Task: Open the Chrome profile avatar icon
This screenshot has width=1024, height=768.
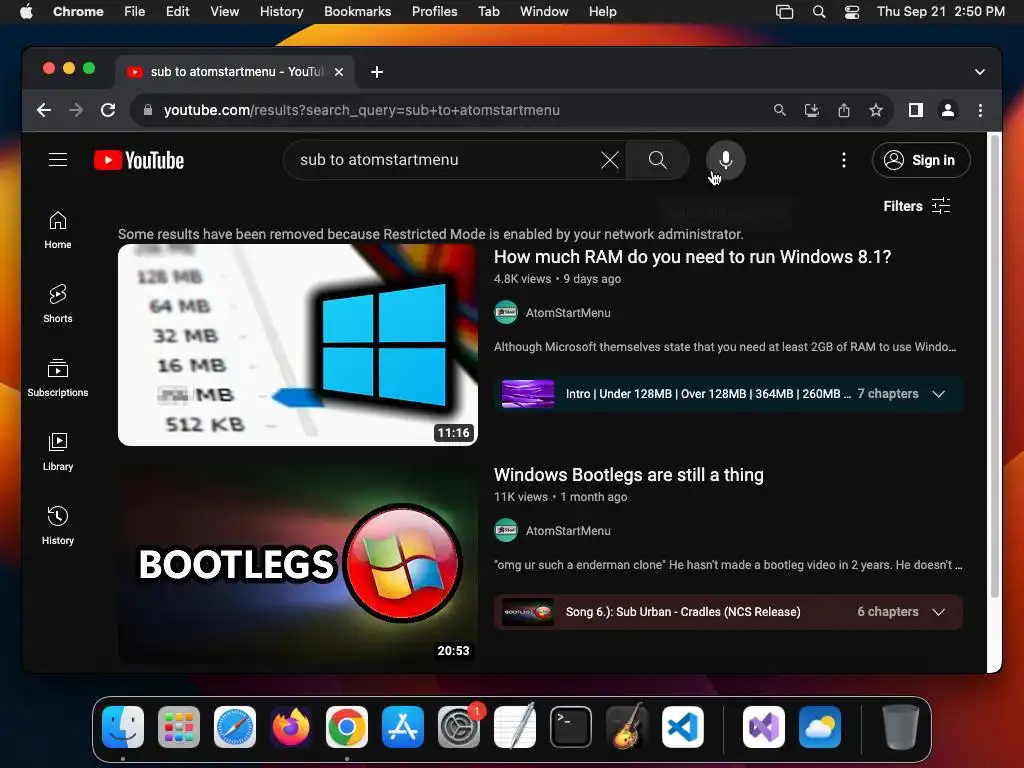Action: coord(948,110)
